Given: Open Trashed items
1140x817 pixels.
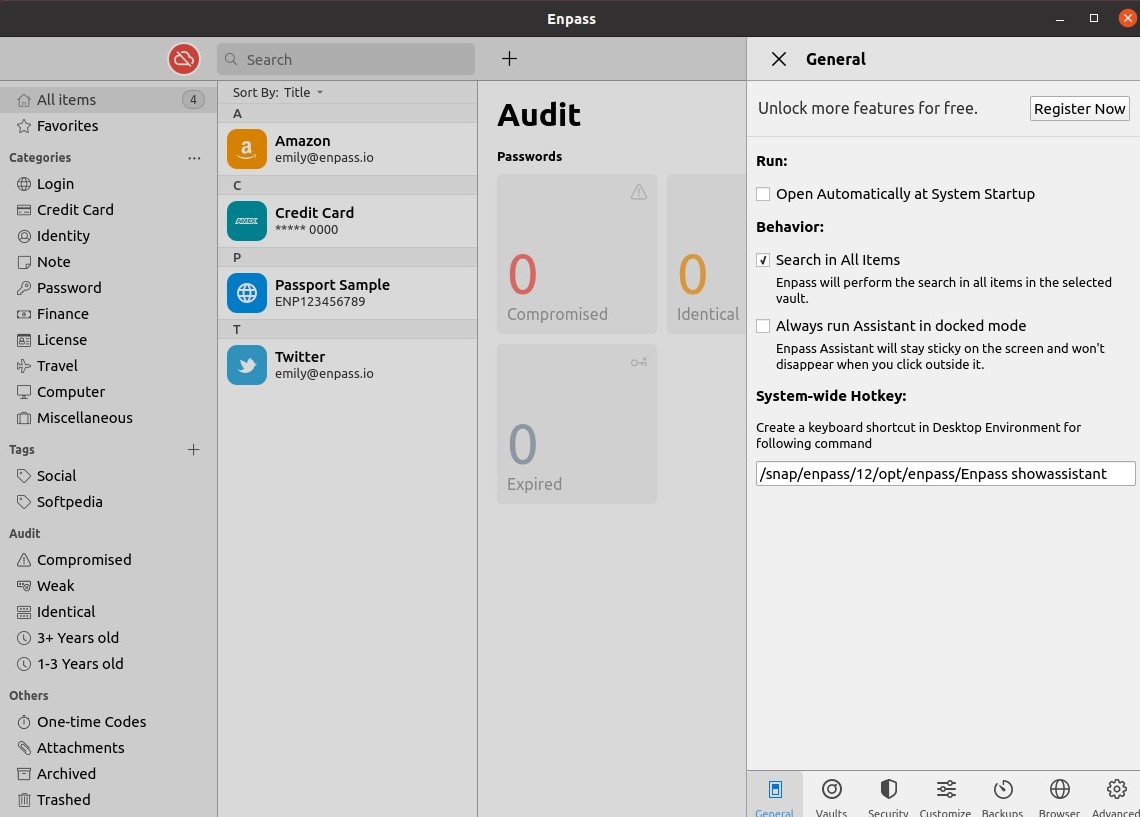Looking at the screenshot, I should point(108,800).
